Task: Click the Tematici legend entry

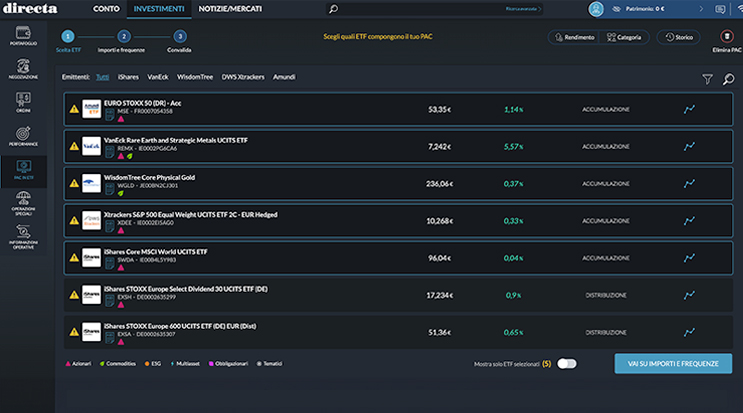Action: point(270,364)
